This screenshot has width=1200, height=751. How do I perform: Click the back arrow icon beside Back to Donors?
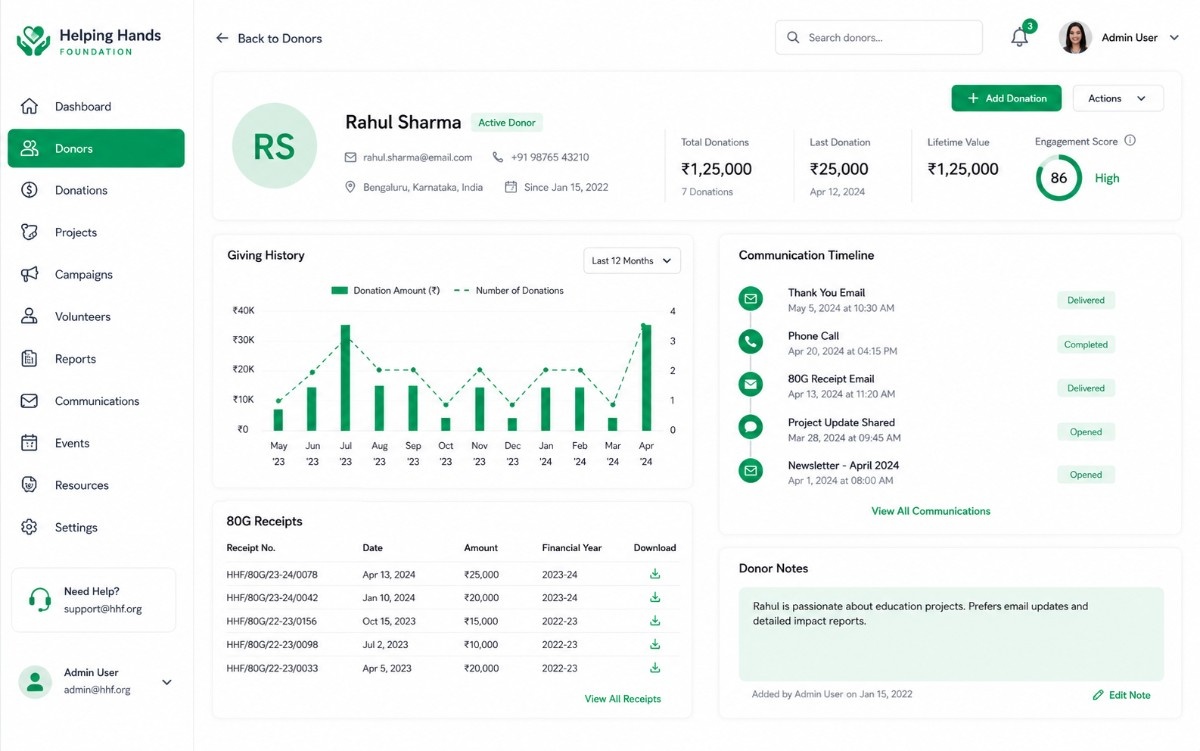click(x=222, y=38)
